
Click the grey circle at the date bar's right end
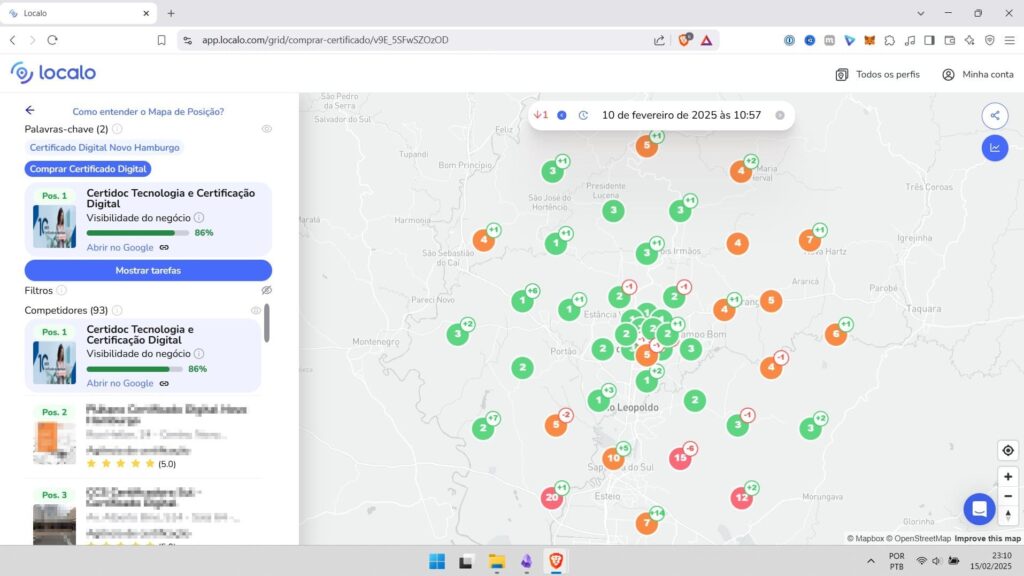point(780,115)
